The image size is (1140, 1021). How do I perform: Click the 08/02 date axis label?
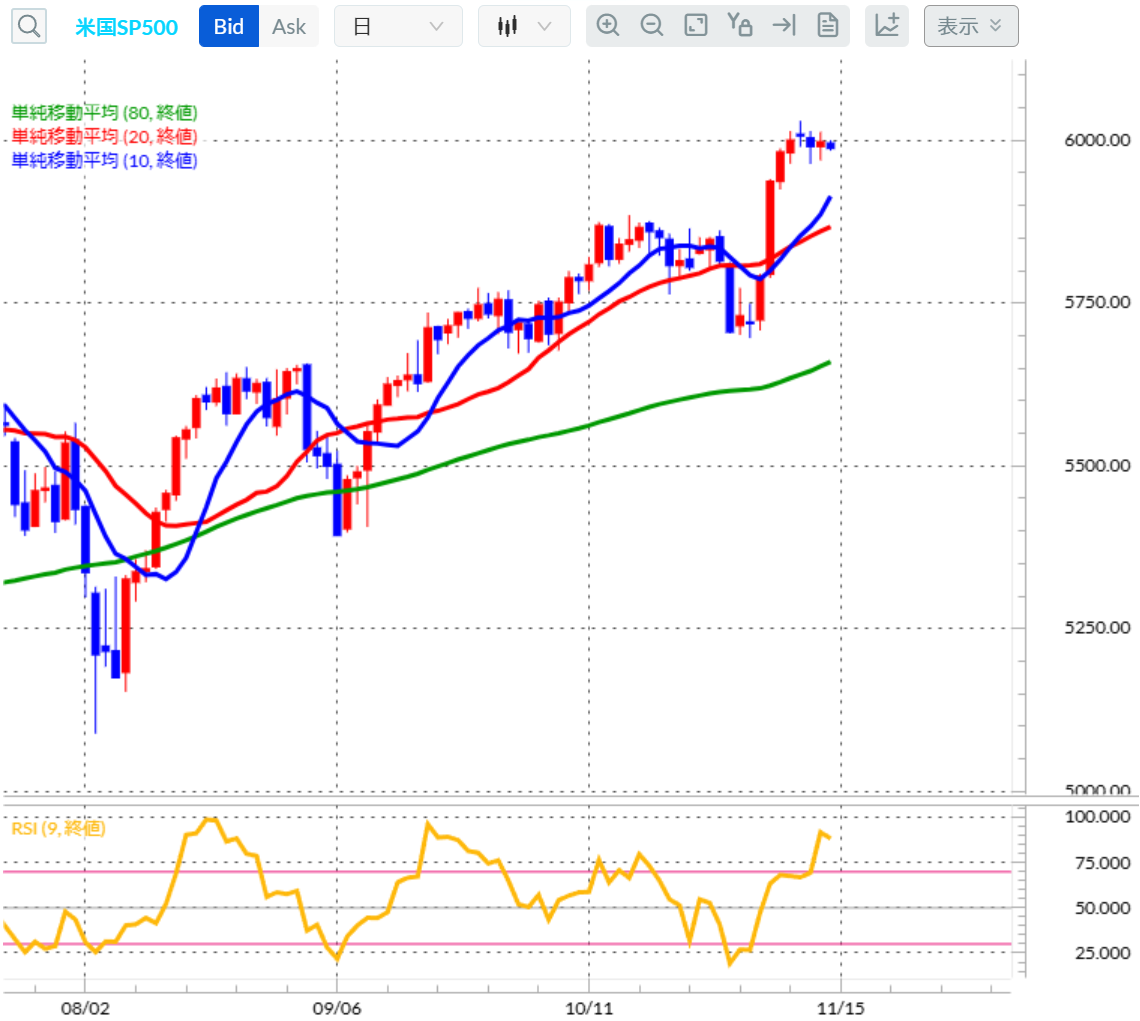pos(85,1009)
